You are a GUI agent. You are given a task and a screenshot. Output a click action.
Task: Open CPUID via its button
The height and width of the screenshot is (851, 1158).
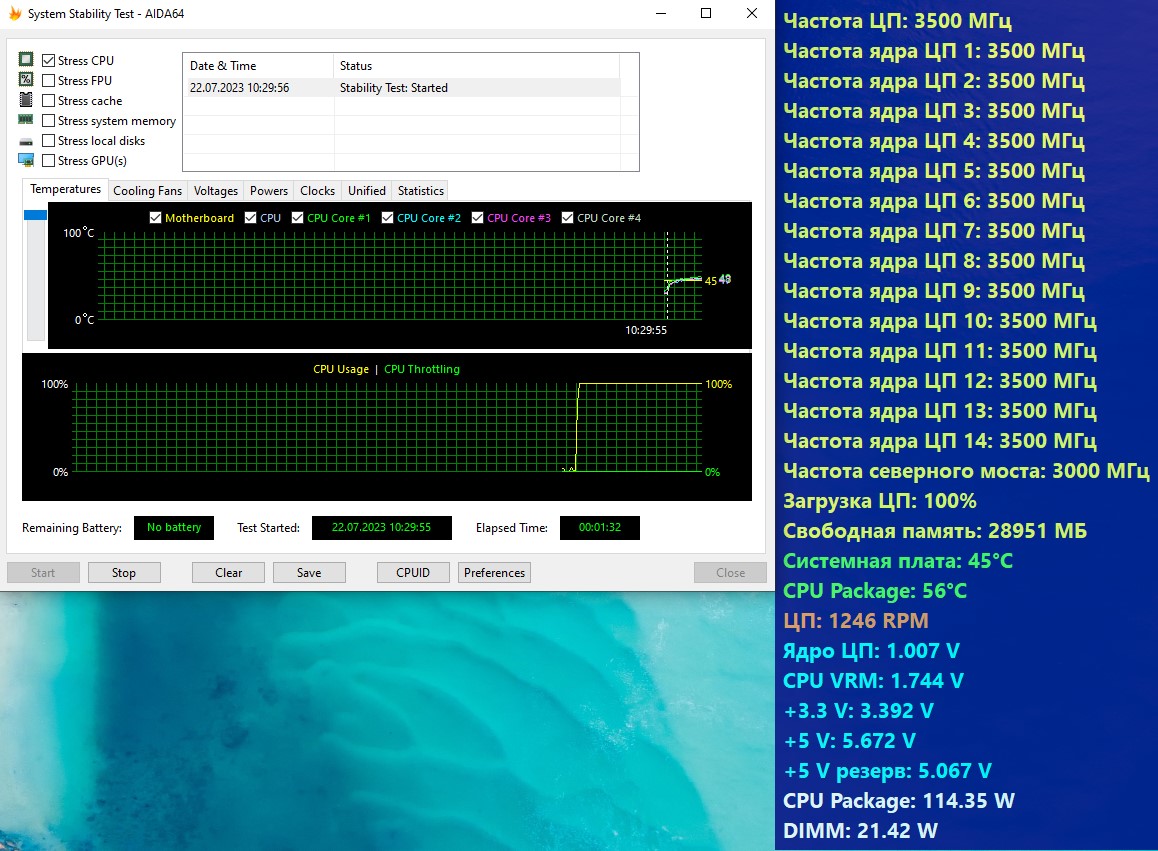(x=413, y=573)
